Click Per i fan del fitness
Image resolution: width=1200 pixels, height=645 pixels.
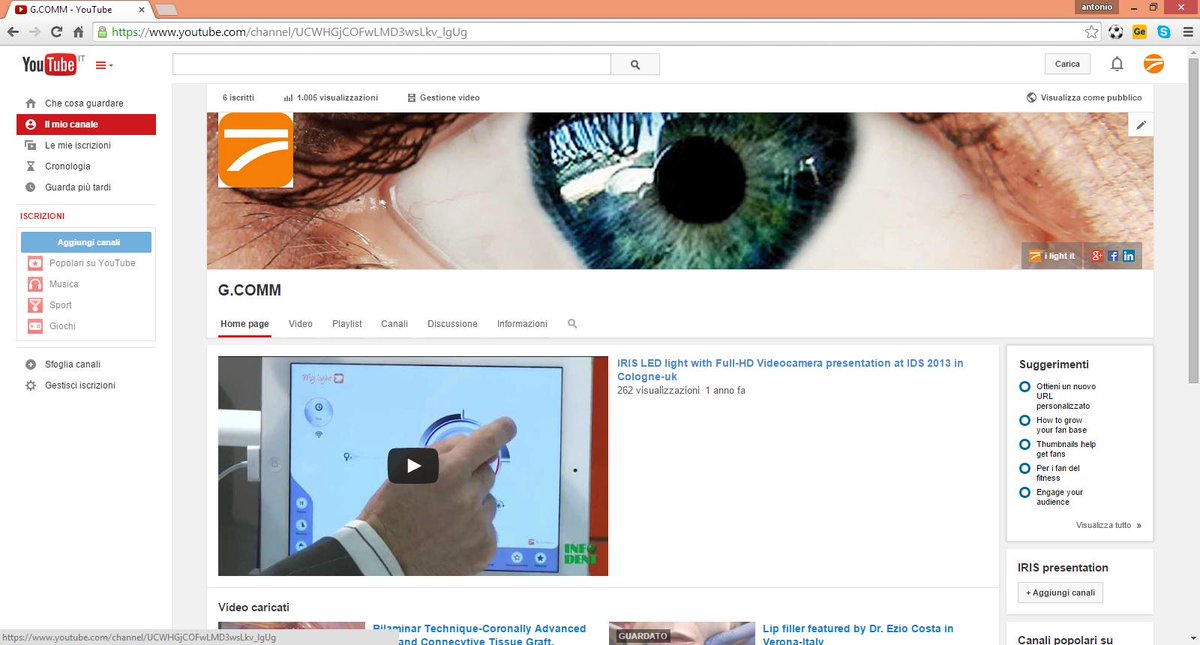point(1058,473)
